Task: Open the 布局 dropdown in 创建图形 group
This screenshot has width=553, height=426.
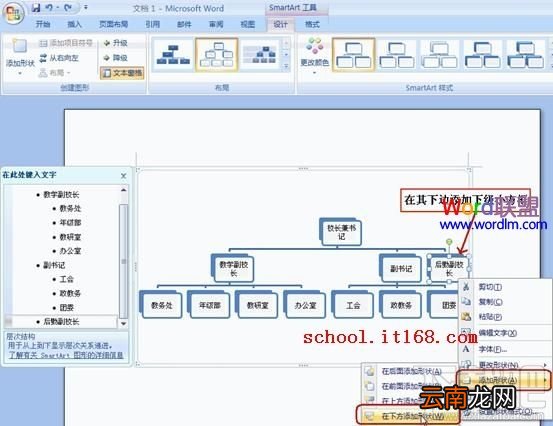Action: pos(54,73)
